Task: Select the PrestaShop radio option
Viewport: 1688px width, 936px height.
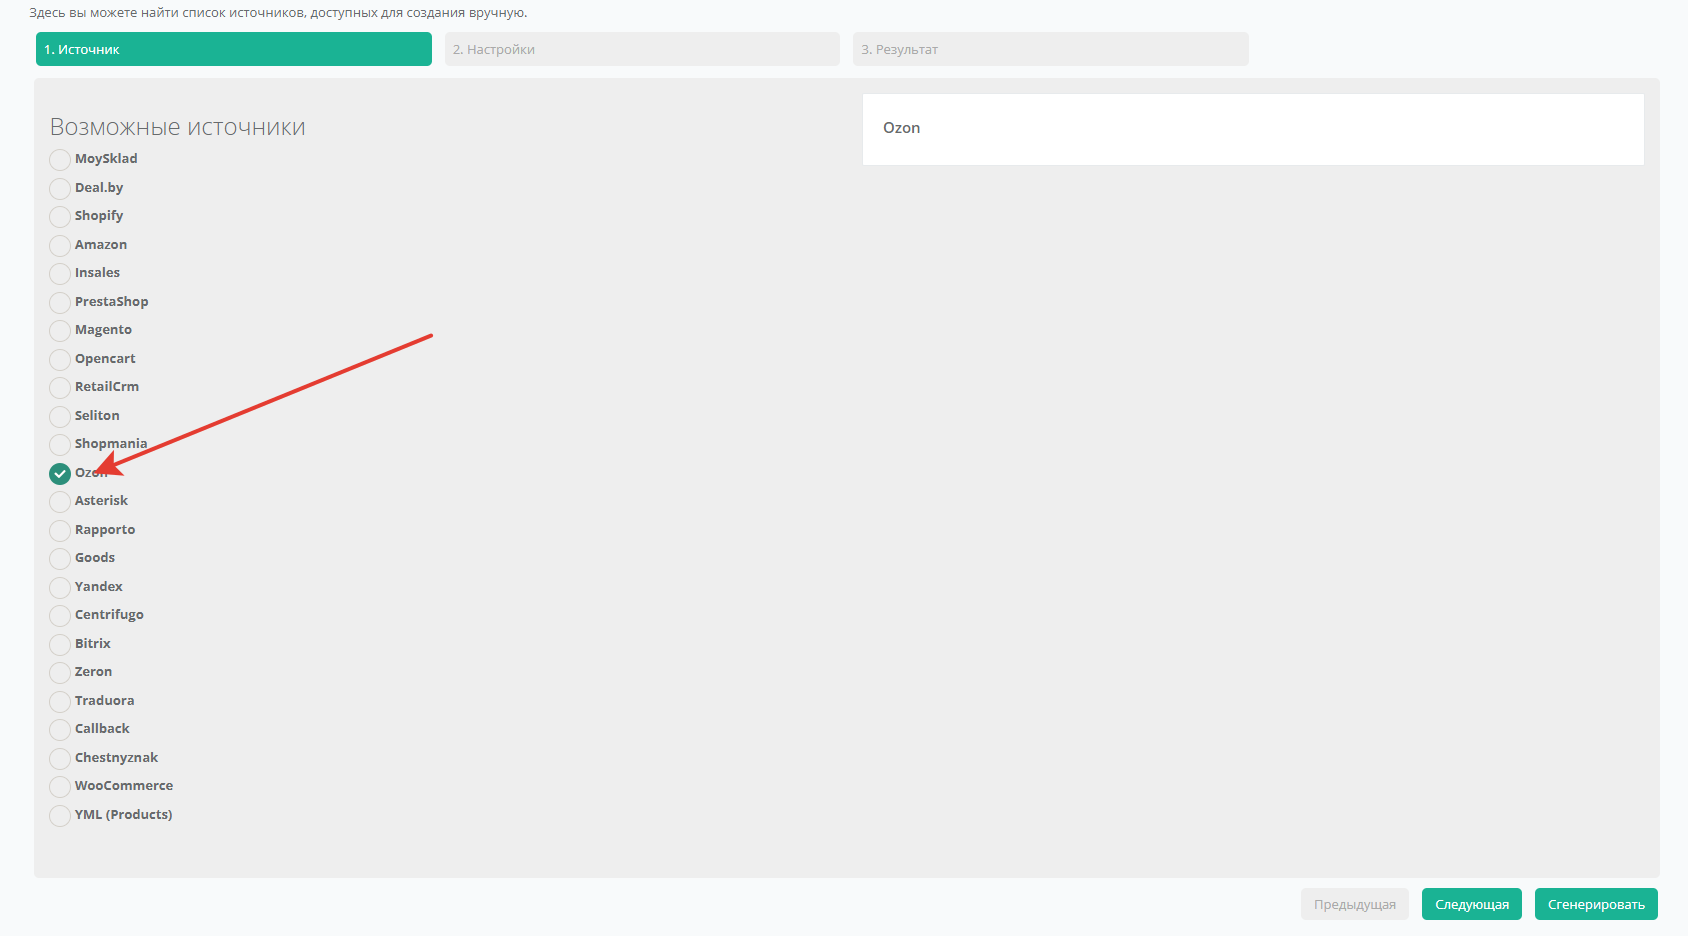Action: pos(60,302)
